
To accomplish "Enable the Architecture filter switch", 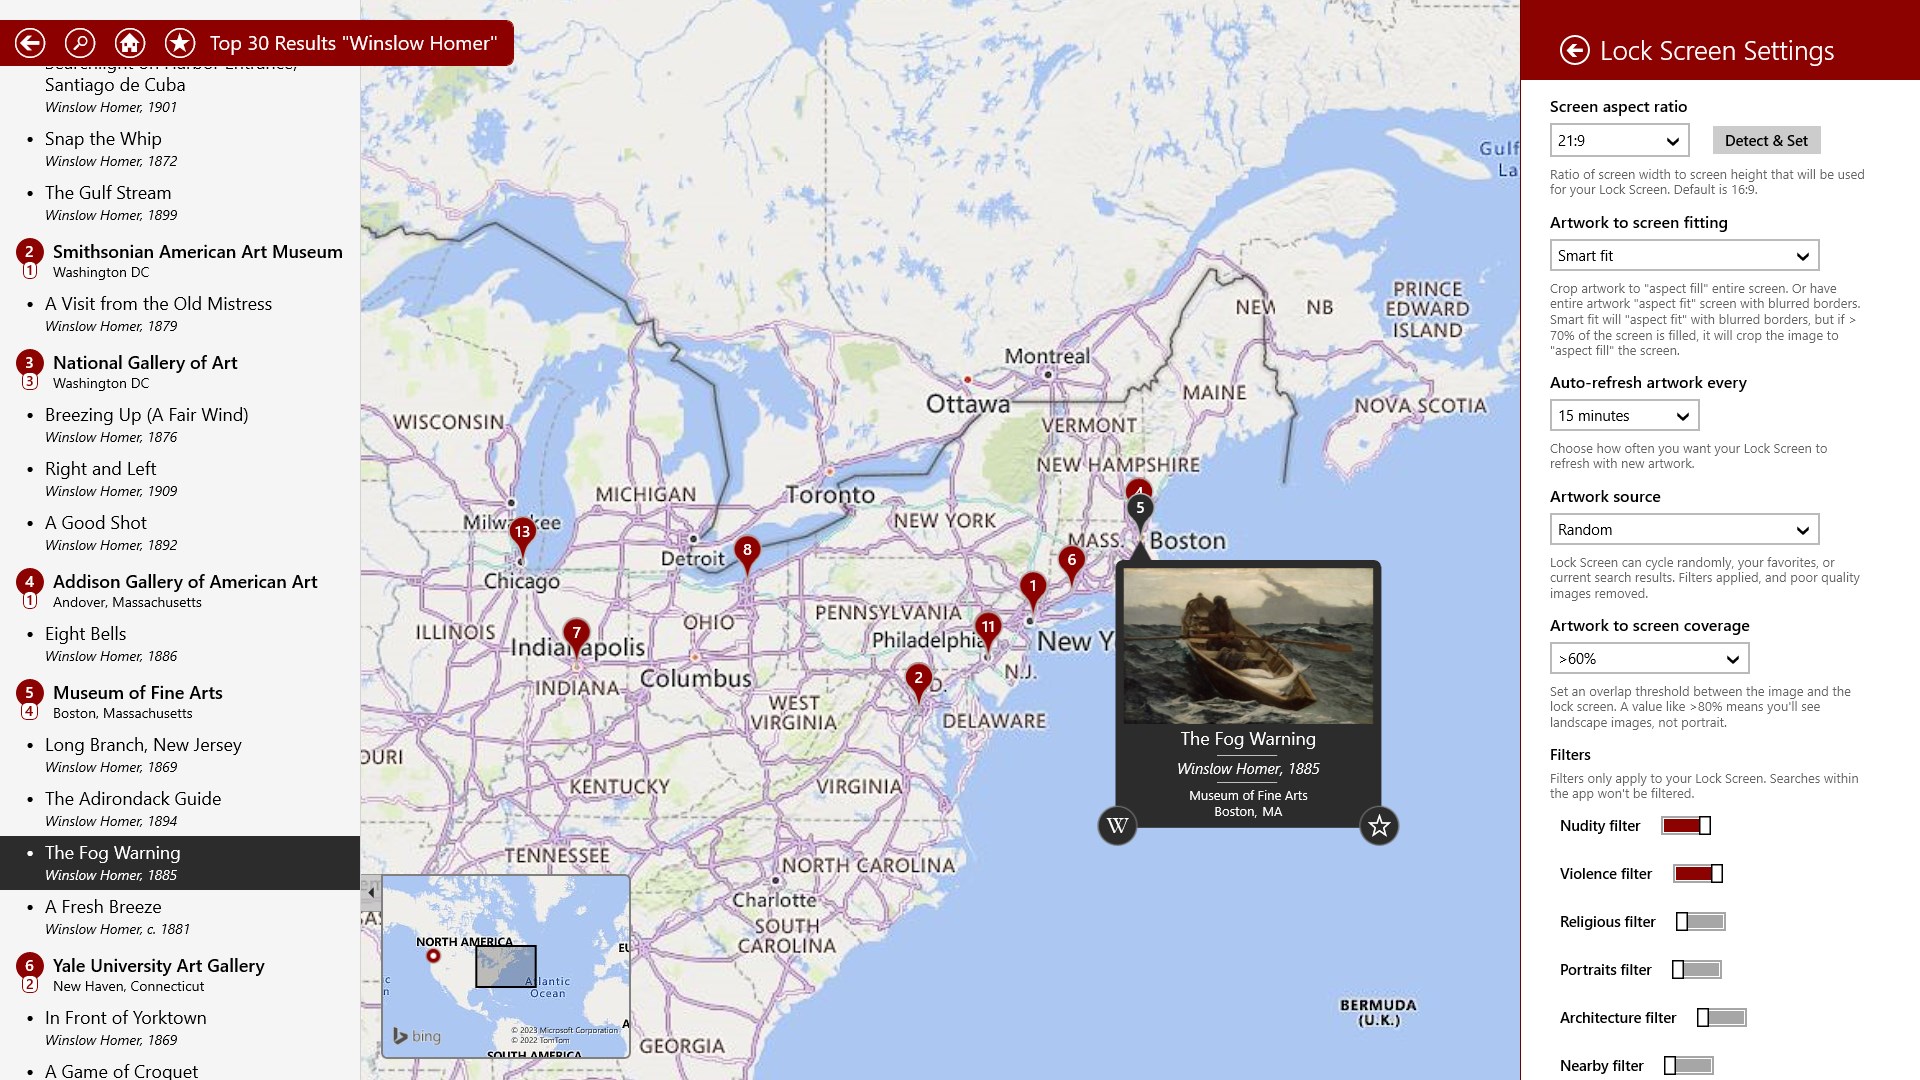I will [x=1722, y=1017].
